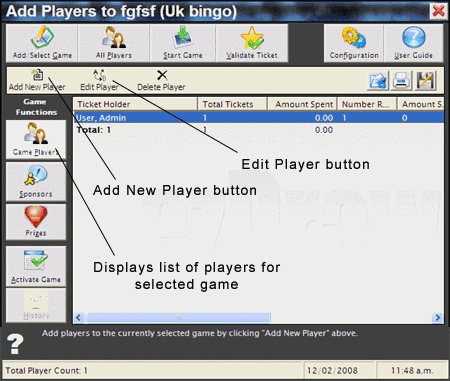The image size is (450, 381).
Task: Click the printer icon in the toolbar
Action: point(402,80)
